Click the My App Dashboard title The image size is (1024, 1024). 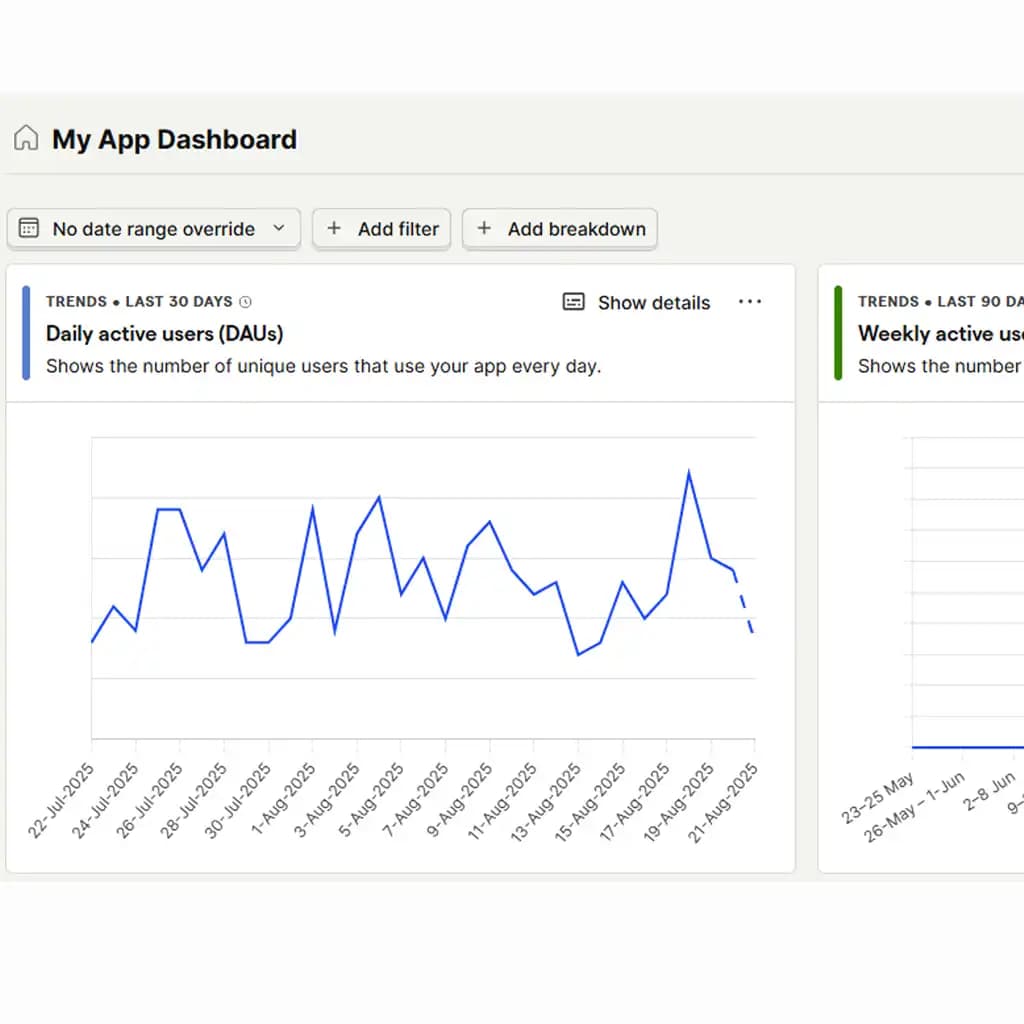[174, 139]
